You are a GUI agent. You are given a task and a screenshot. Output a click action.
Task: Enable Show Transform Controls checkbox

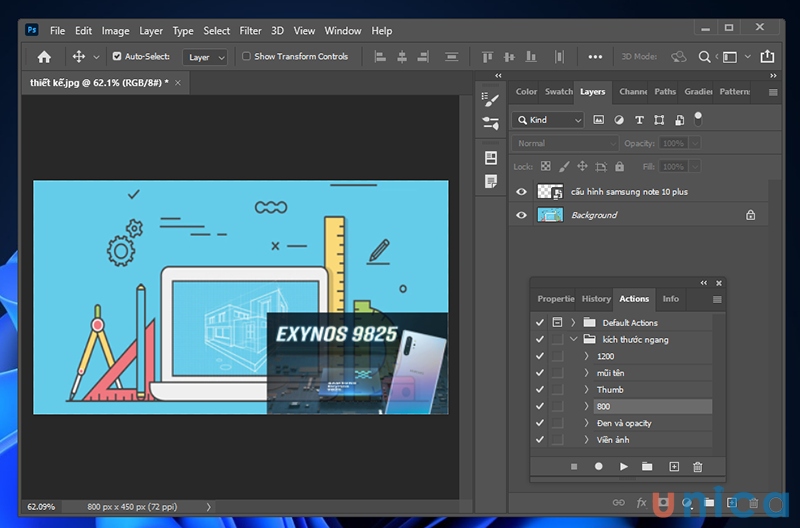click(247, 57)
